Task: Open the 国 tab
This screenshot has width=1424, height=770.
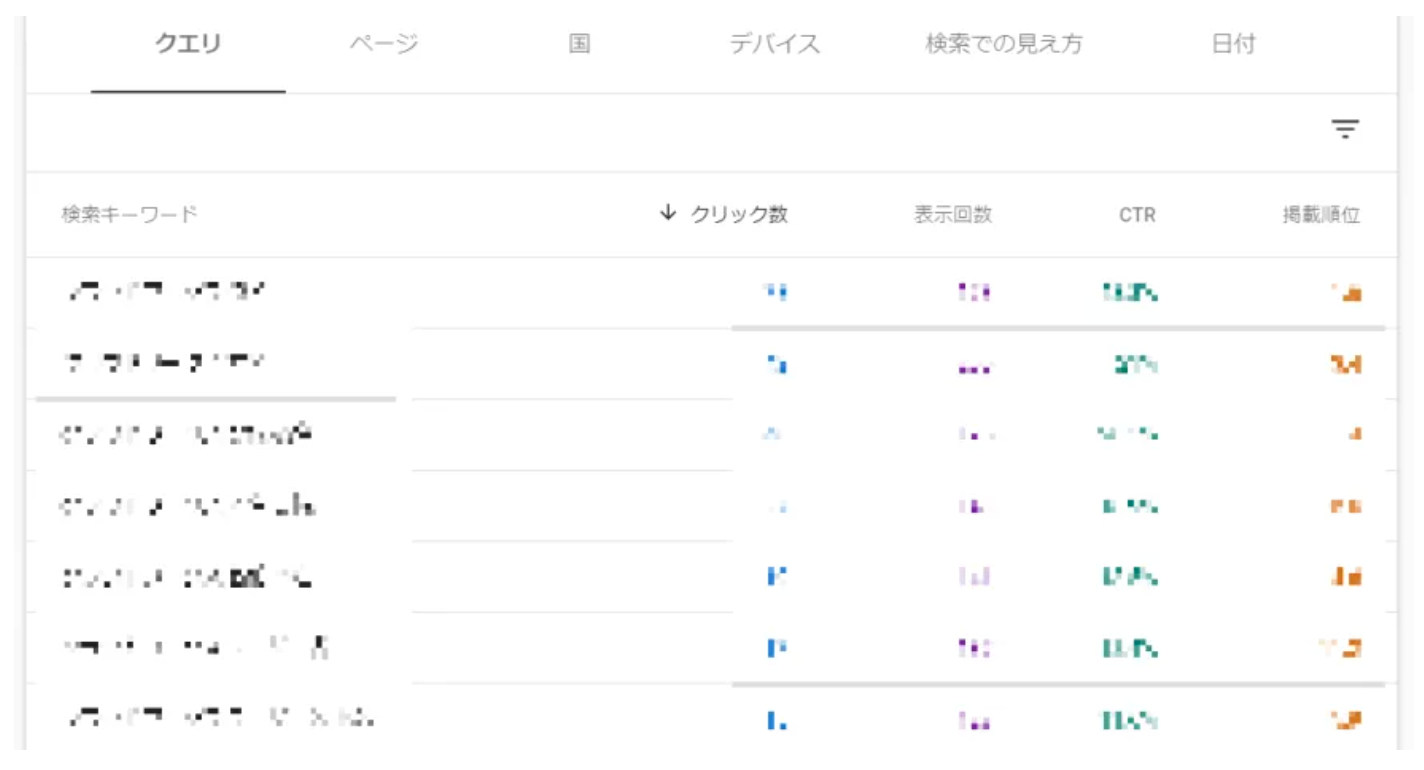Action: pos(579,44)
